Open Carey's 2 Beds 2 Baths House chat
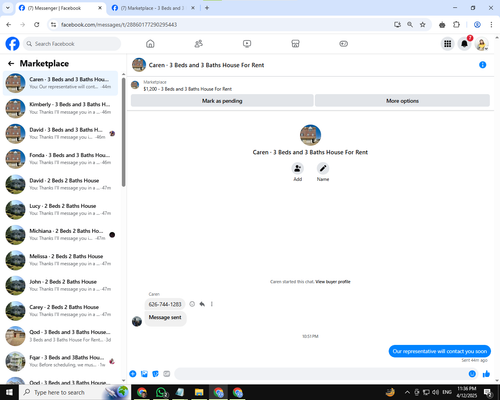The image size is (500, 400). [60, 311]
